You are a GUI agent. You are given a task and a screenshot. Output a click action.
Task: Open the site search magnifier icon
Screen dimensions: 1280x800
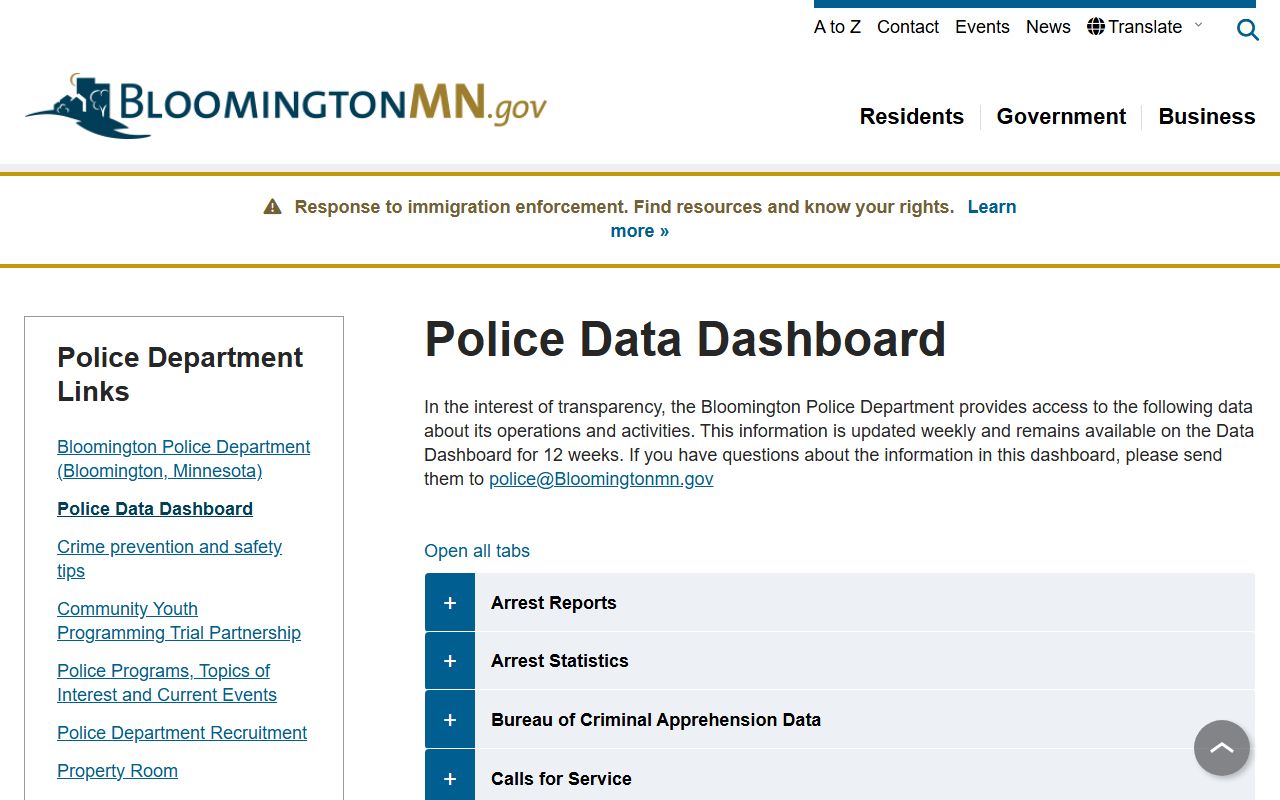tap(1247, 29)
